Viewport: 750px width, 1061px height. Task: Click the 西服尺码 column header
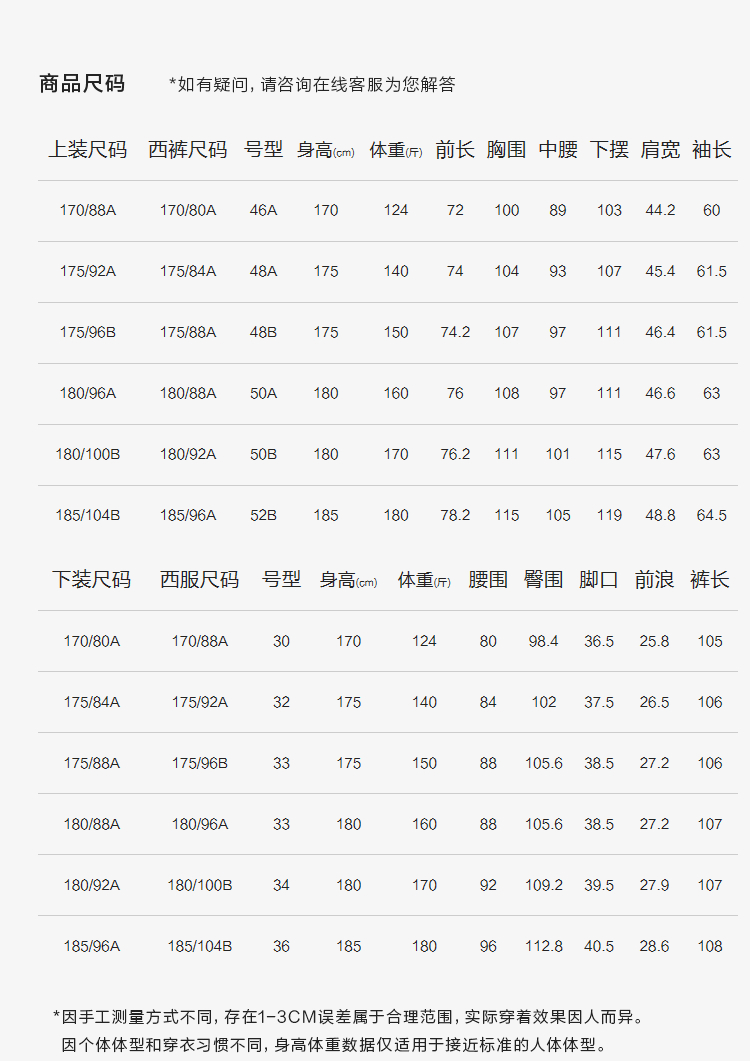(200, 580)
